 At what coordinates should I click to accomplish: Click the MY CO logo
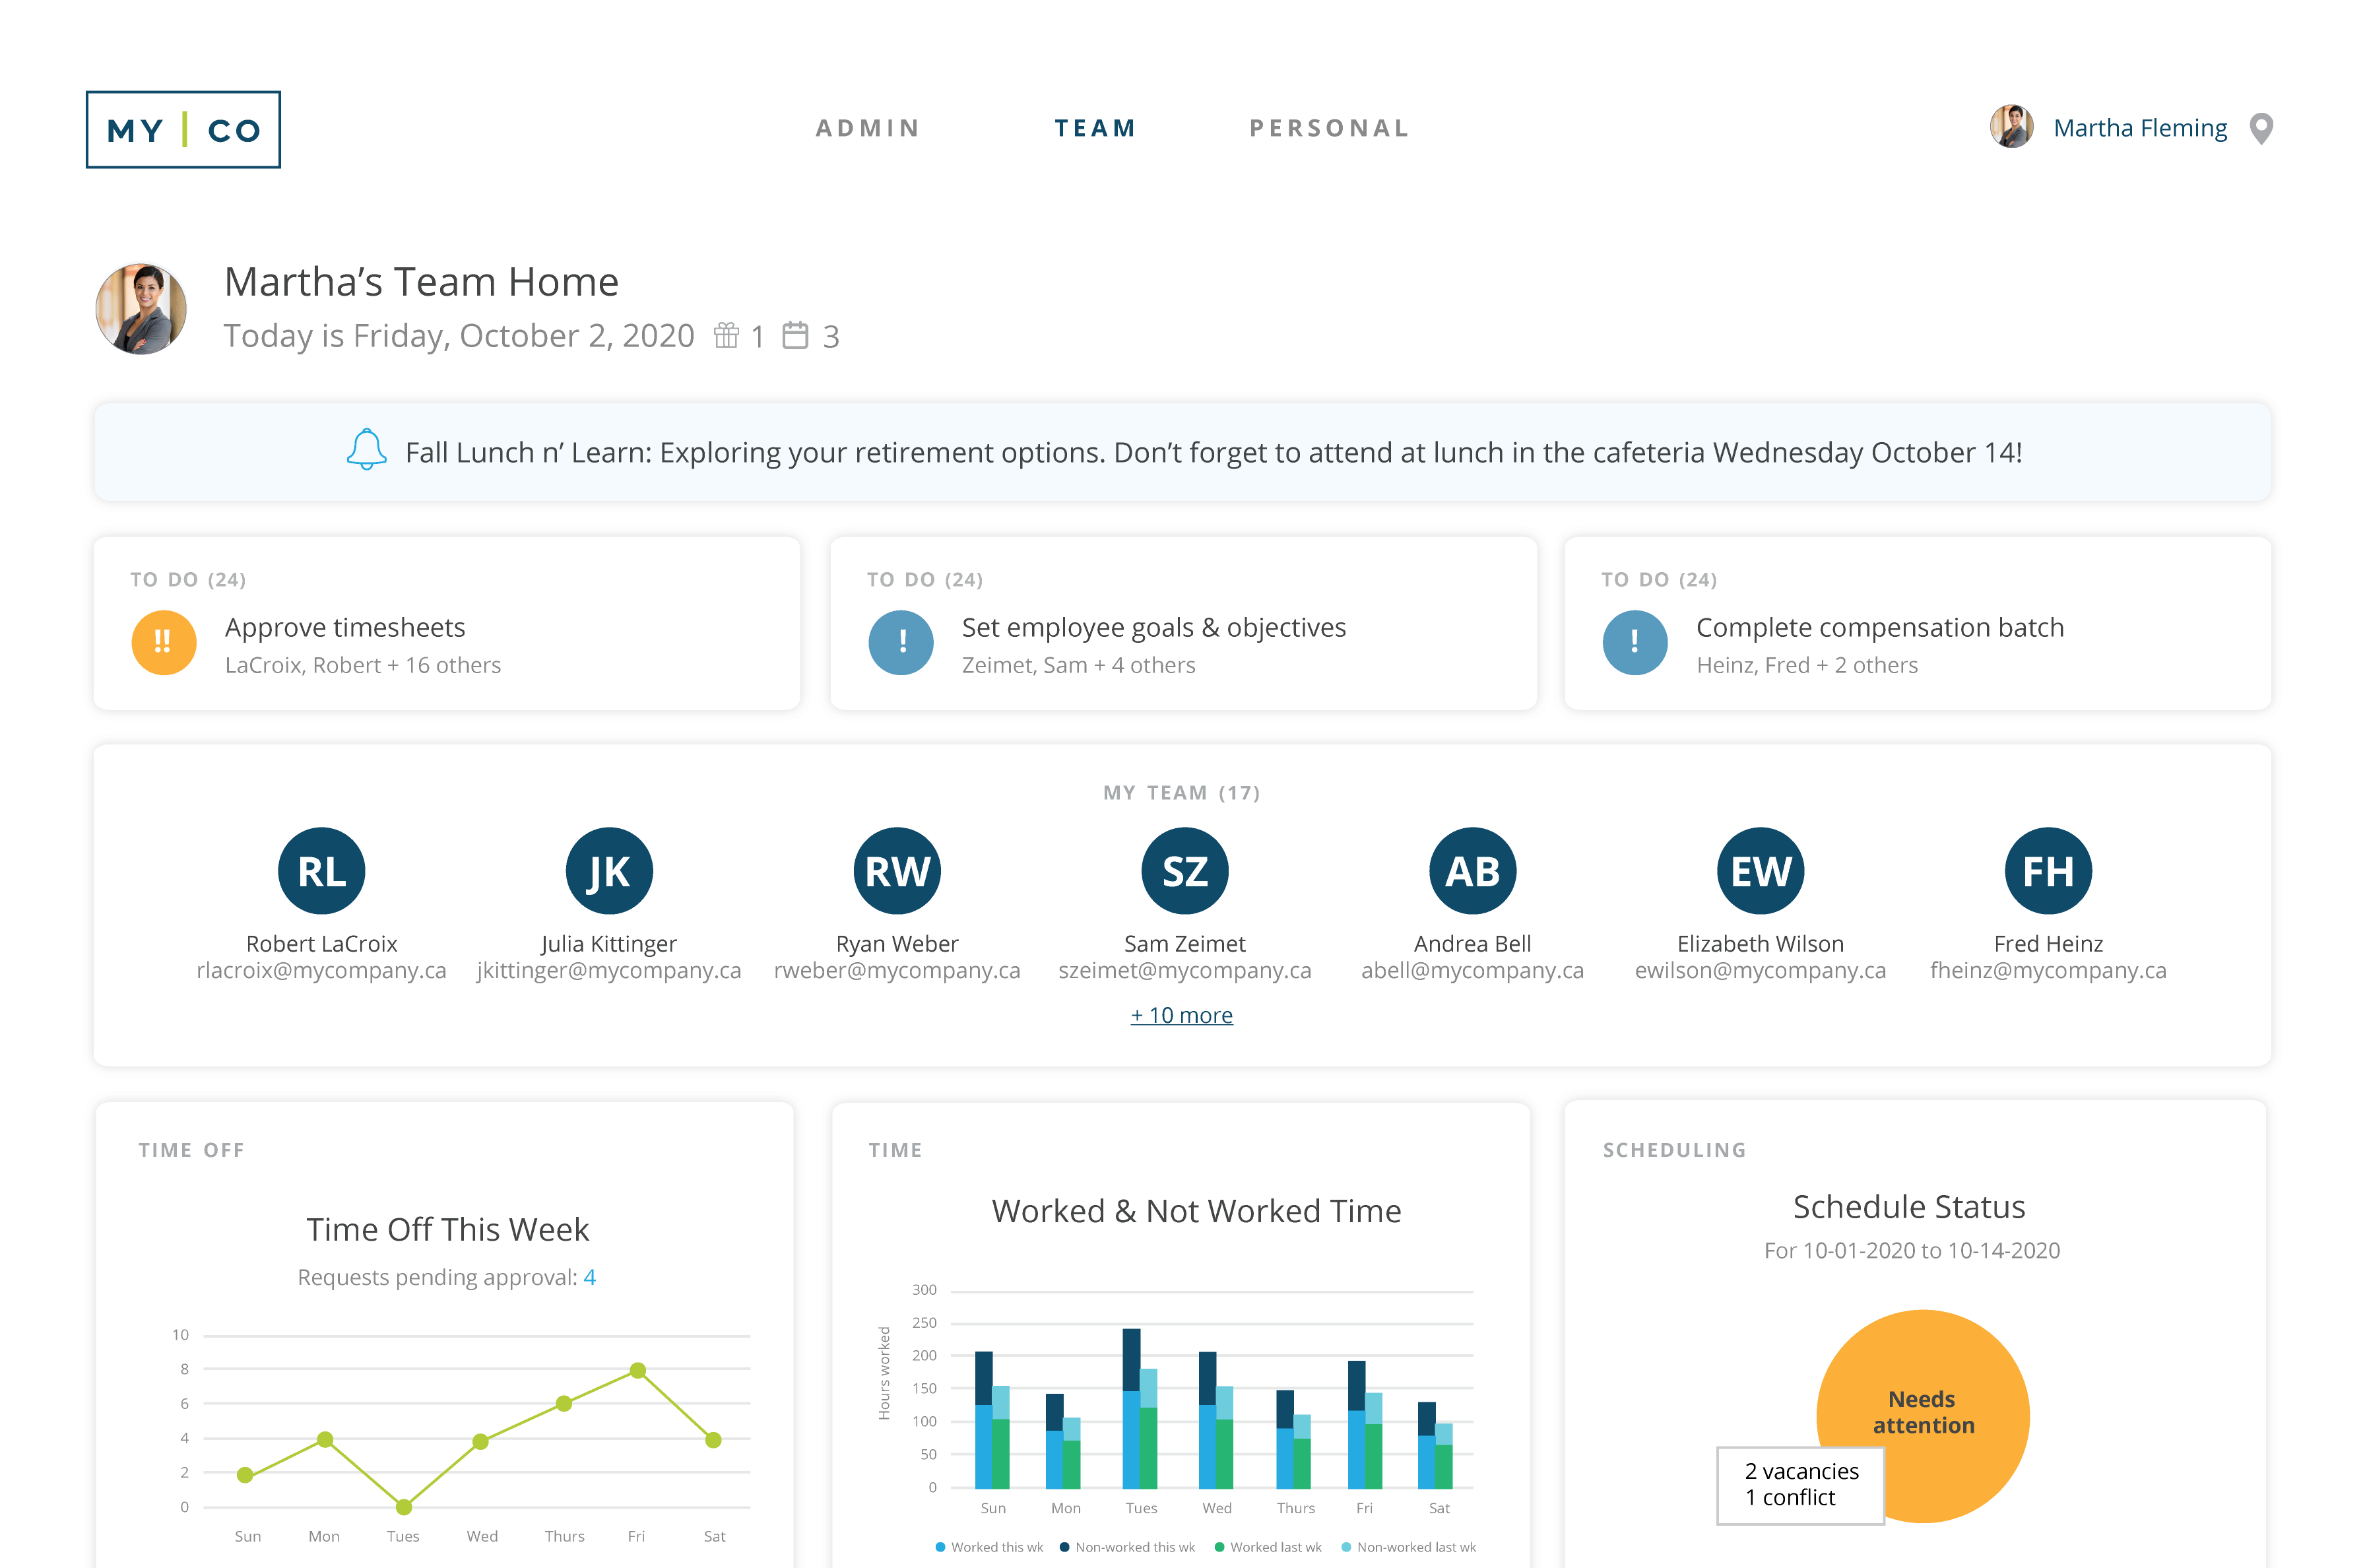coord(183,130)
